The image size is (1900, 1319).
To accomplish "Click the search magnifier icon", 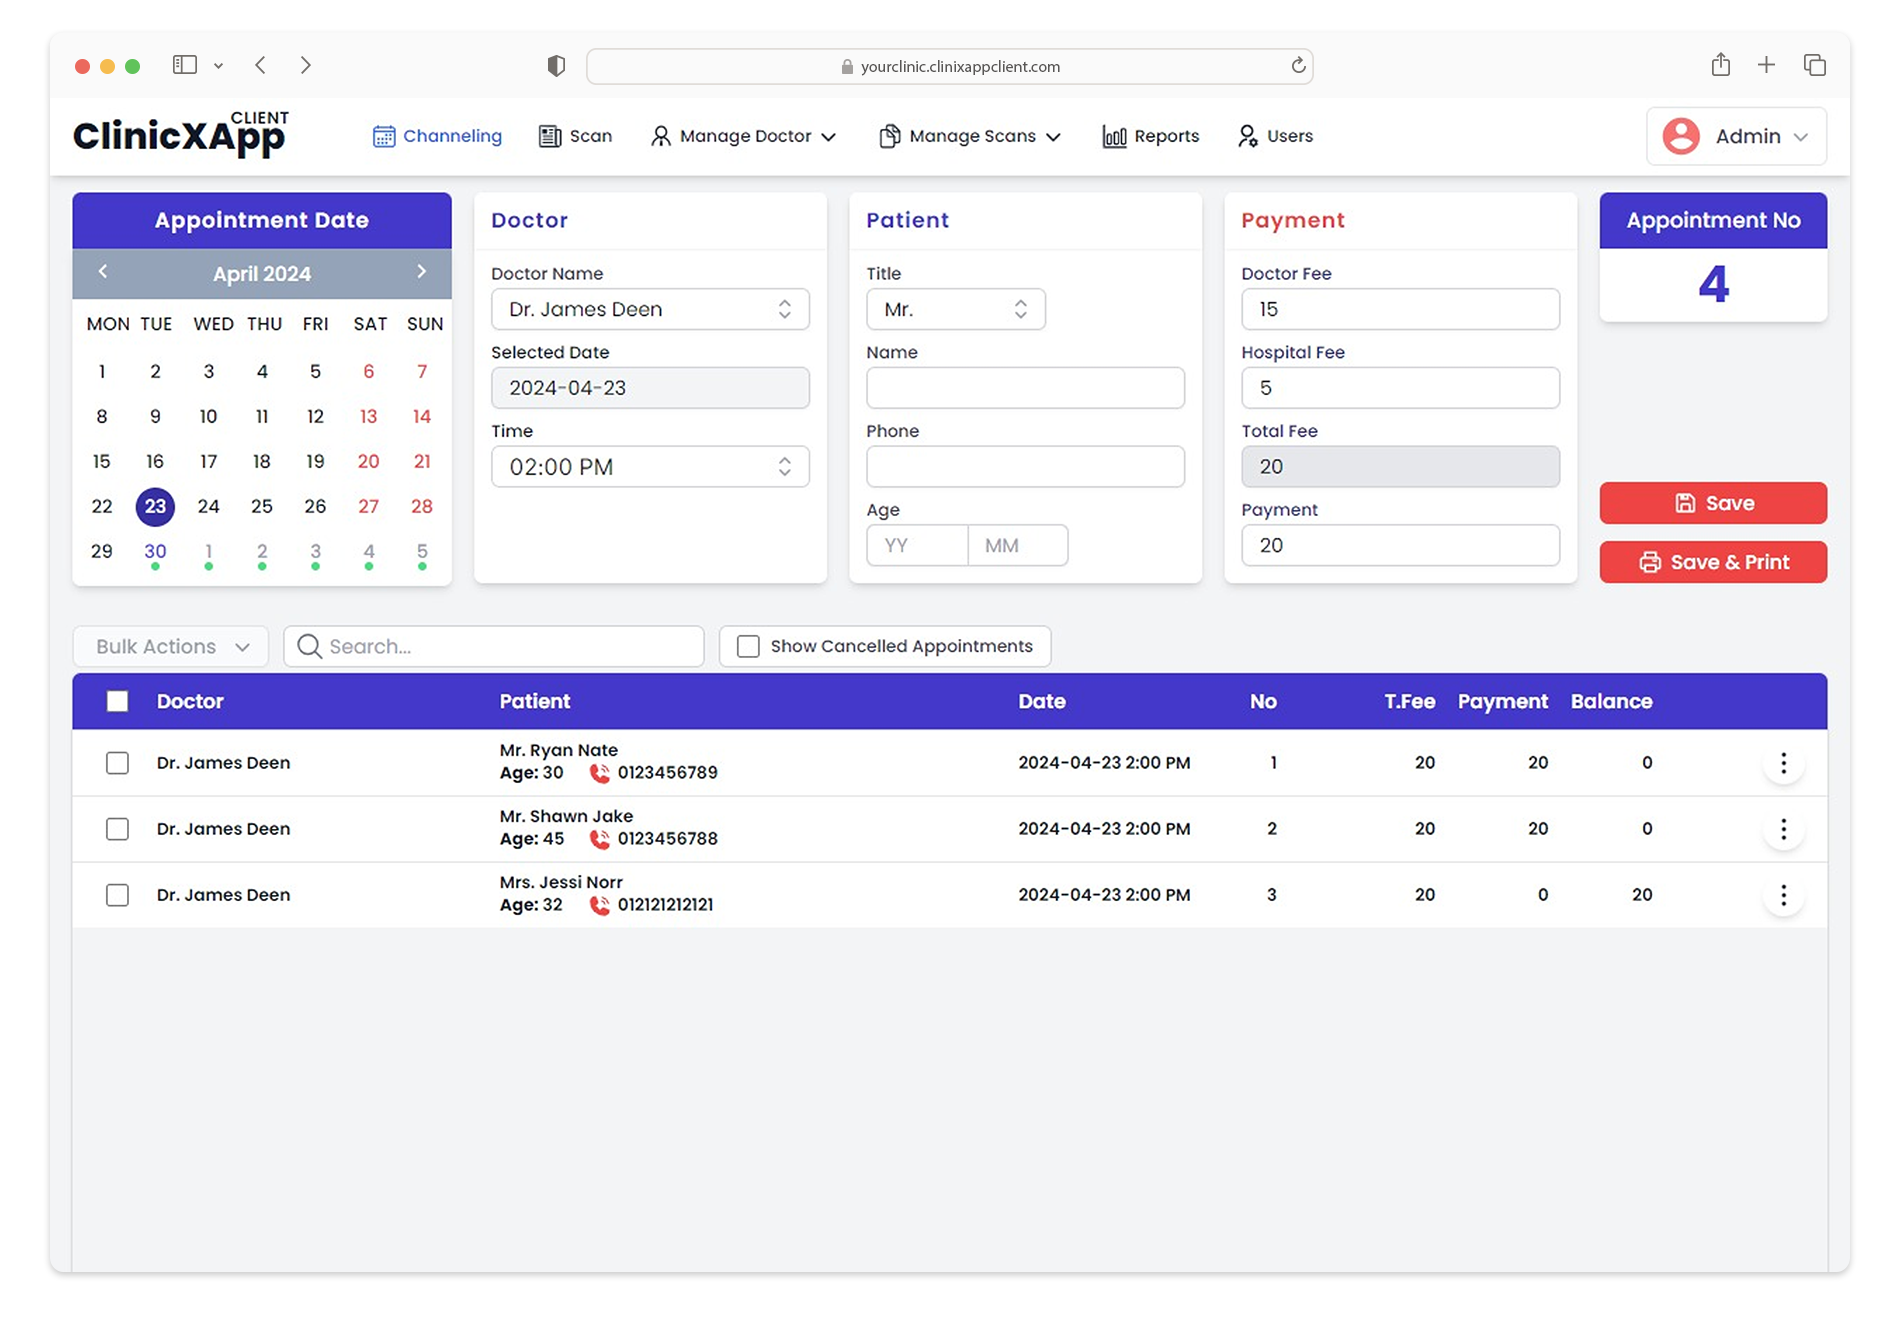I will [308, 646].
